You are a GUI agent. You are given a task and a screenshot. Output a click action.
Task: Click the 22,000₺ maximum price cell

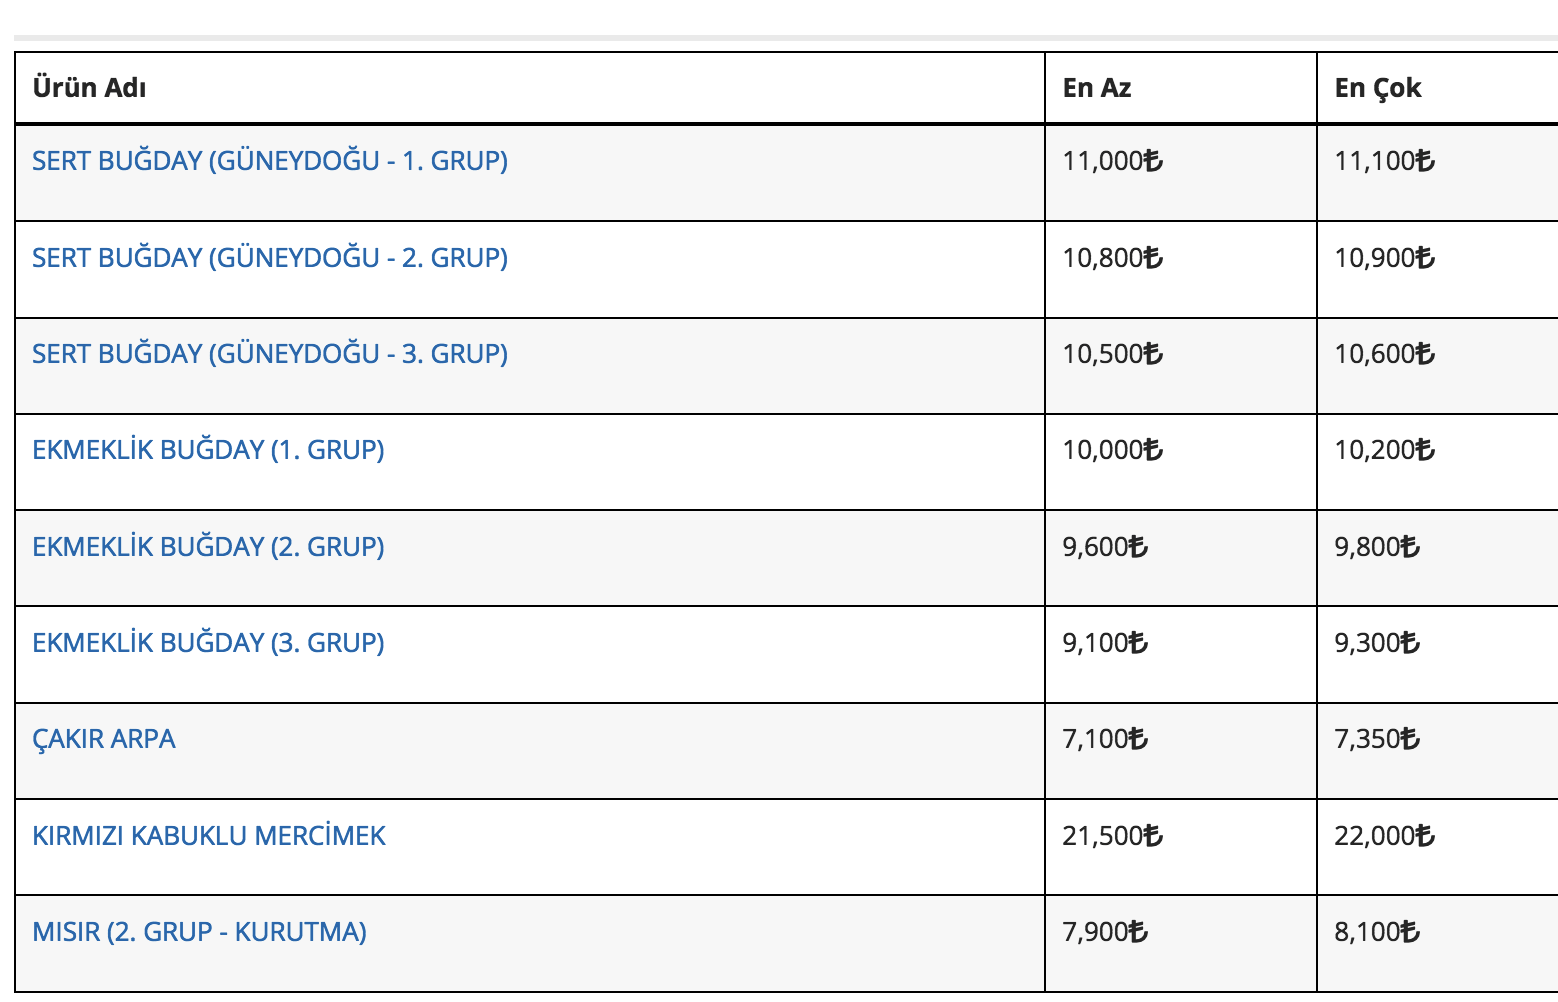point(1384,836)
